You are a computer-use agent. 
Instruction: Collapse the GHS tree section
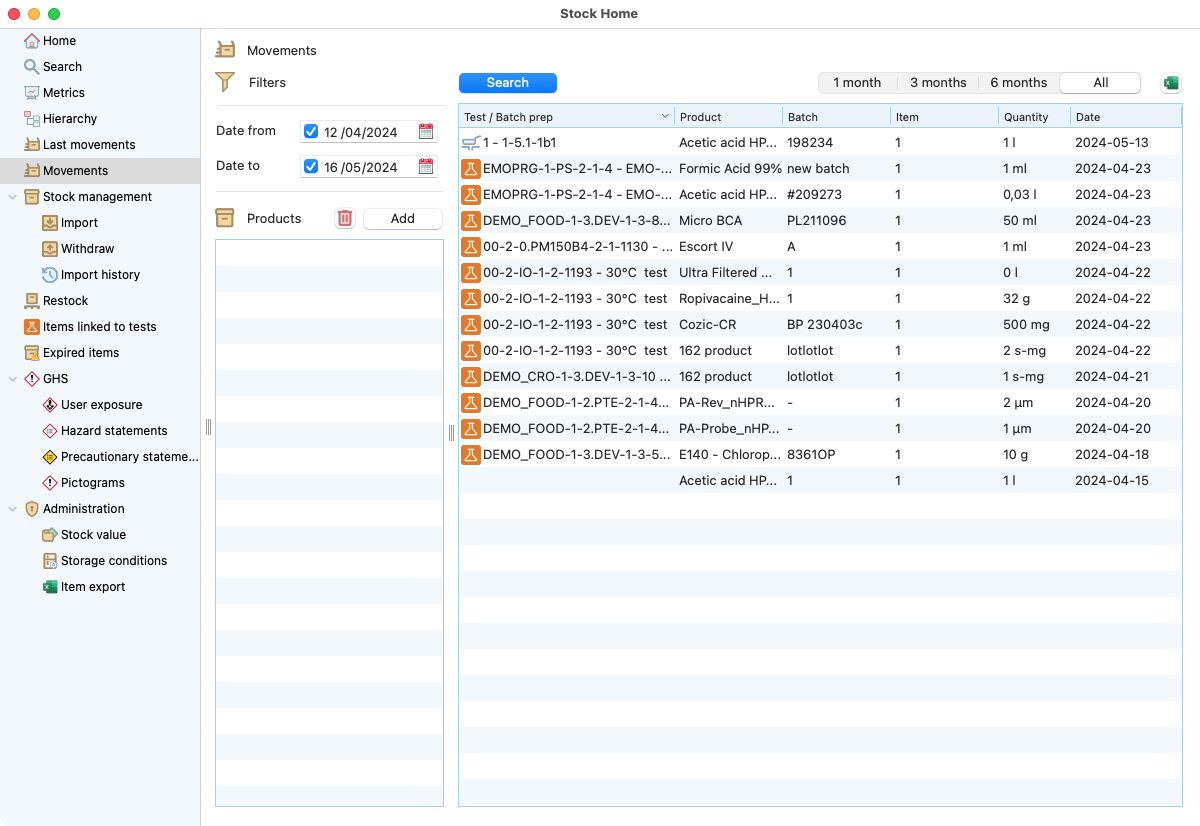[x=13, y=379]
